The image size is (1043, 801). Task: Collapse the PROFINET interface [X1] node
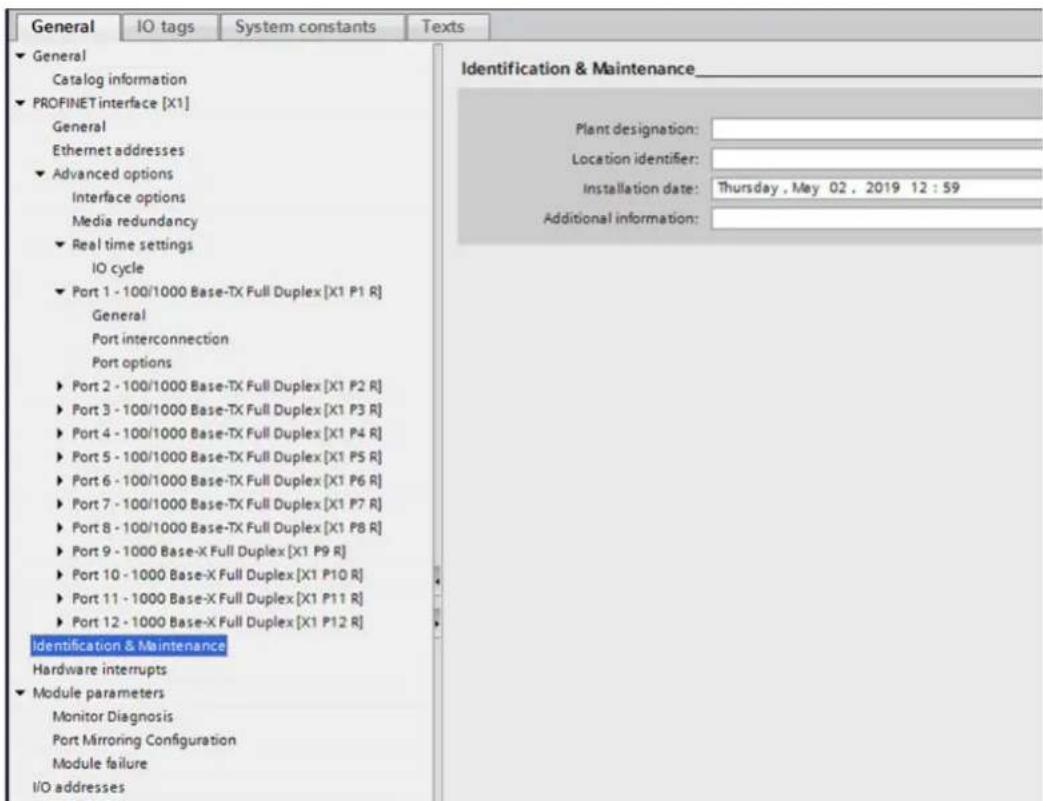tap(21, 103)
